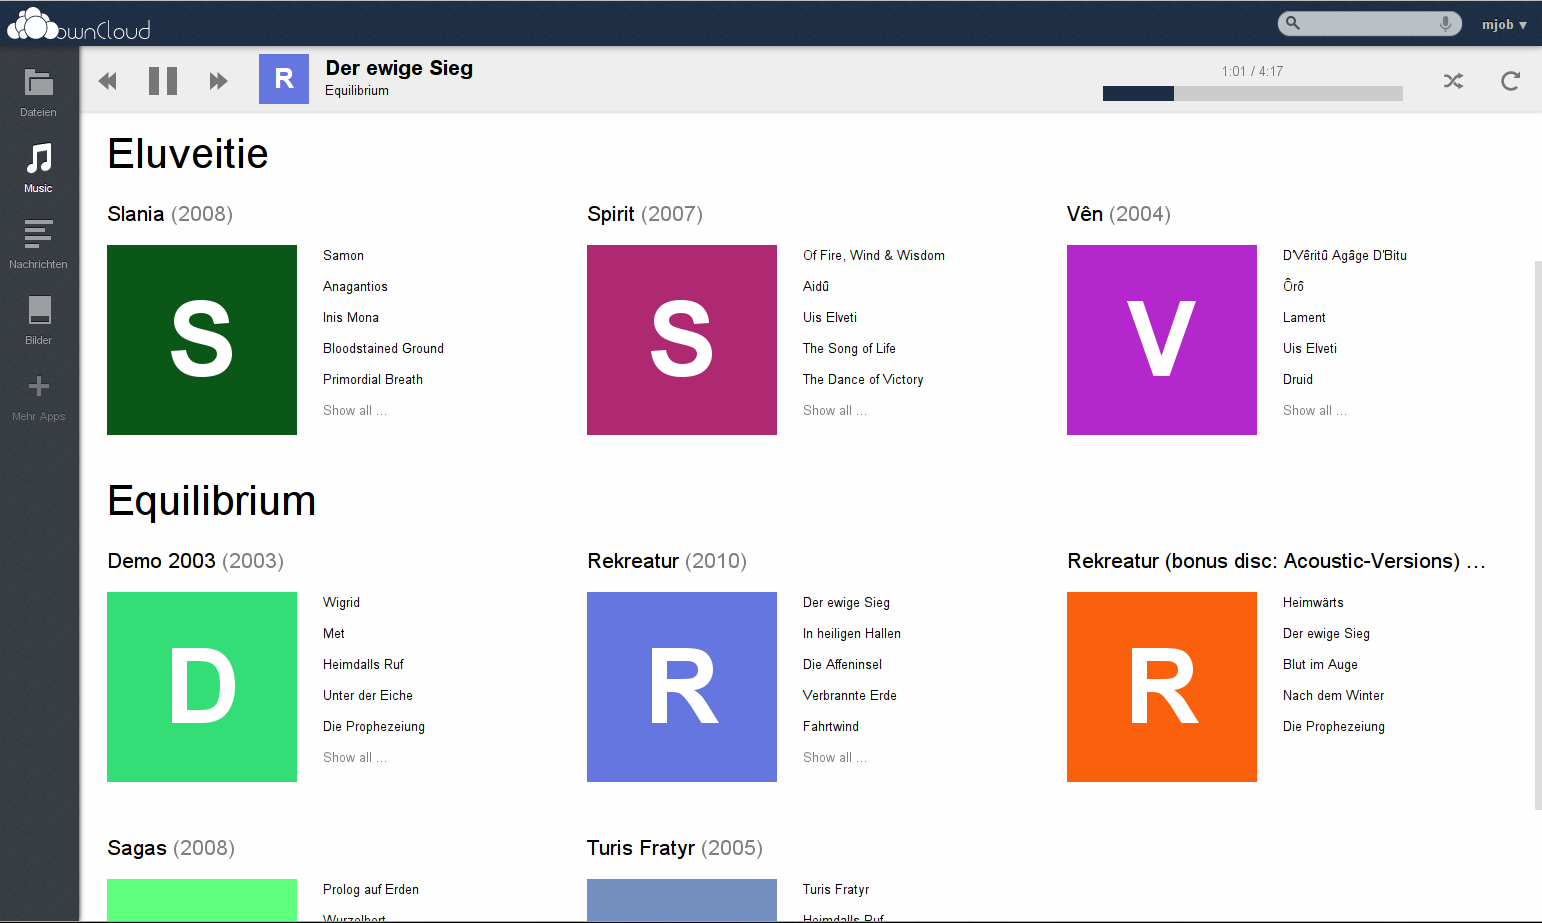Play the track Prolog auf Erden
Image resolution: width=1542 pixels, height=923 pixels.
pyautogui.click(x=371, y=890)
